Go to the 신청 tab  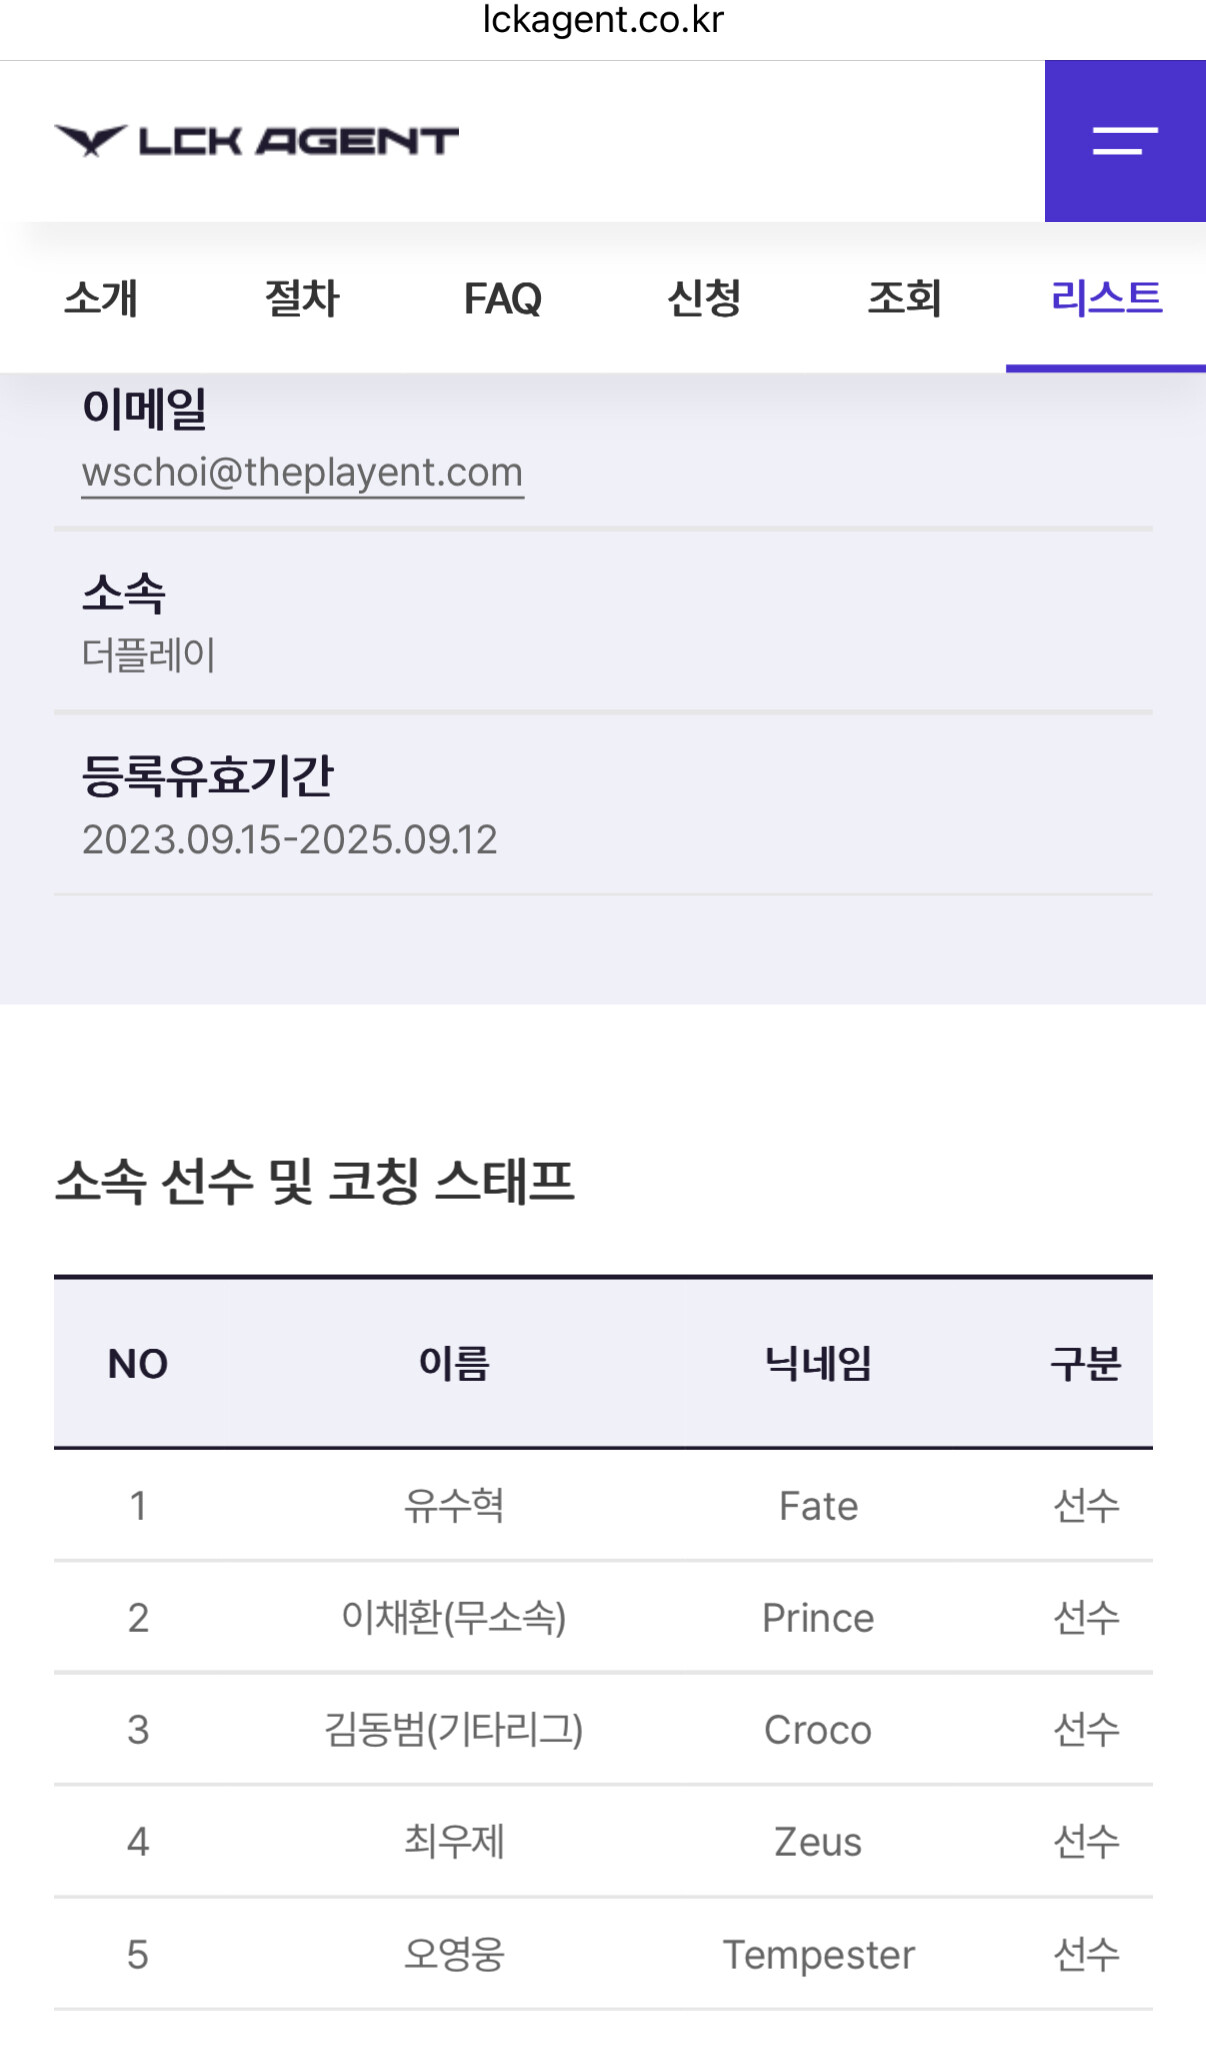(x=704, y=298)
